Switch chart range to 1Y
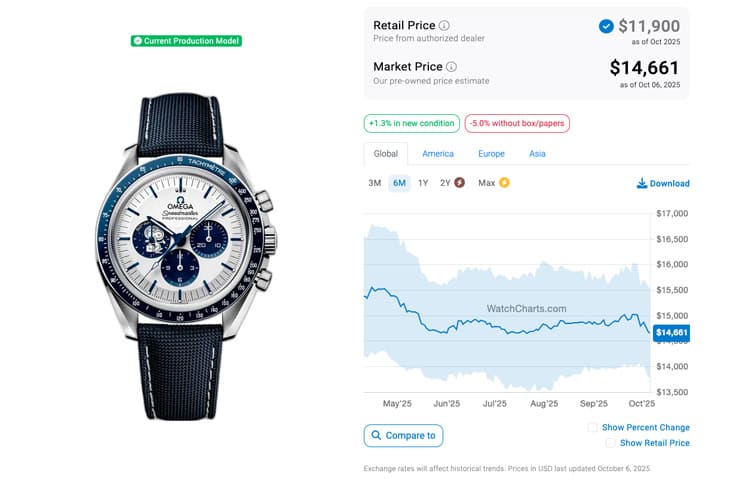 pos(423,183)
